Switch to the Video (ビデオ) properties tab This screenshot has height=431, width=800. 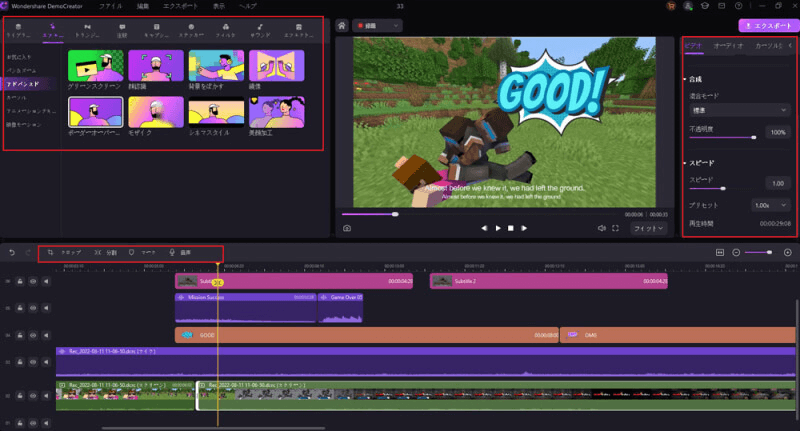tap(693, 46)
